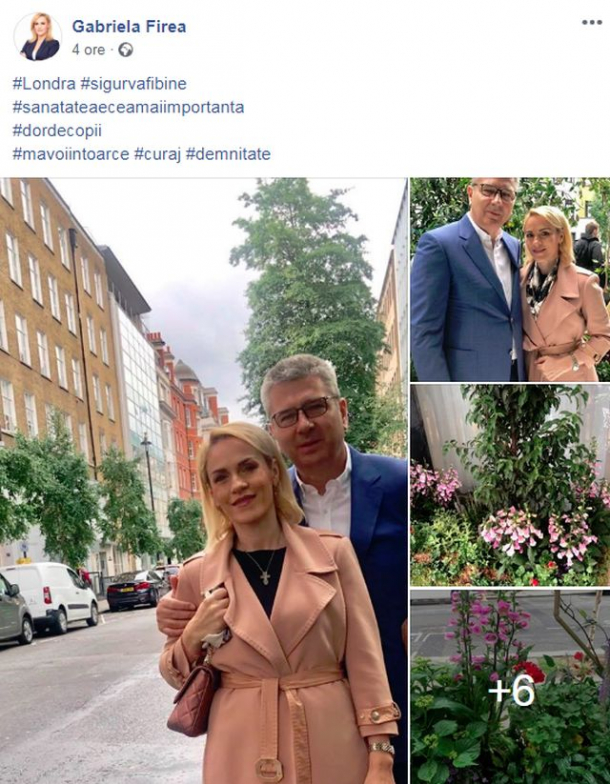
Task: Open the #dordecopii hashtag
Action: (x=57, y=130)
